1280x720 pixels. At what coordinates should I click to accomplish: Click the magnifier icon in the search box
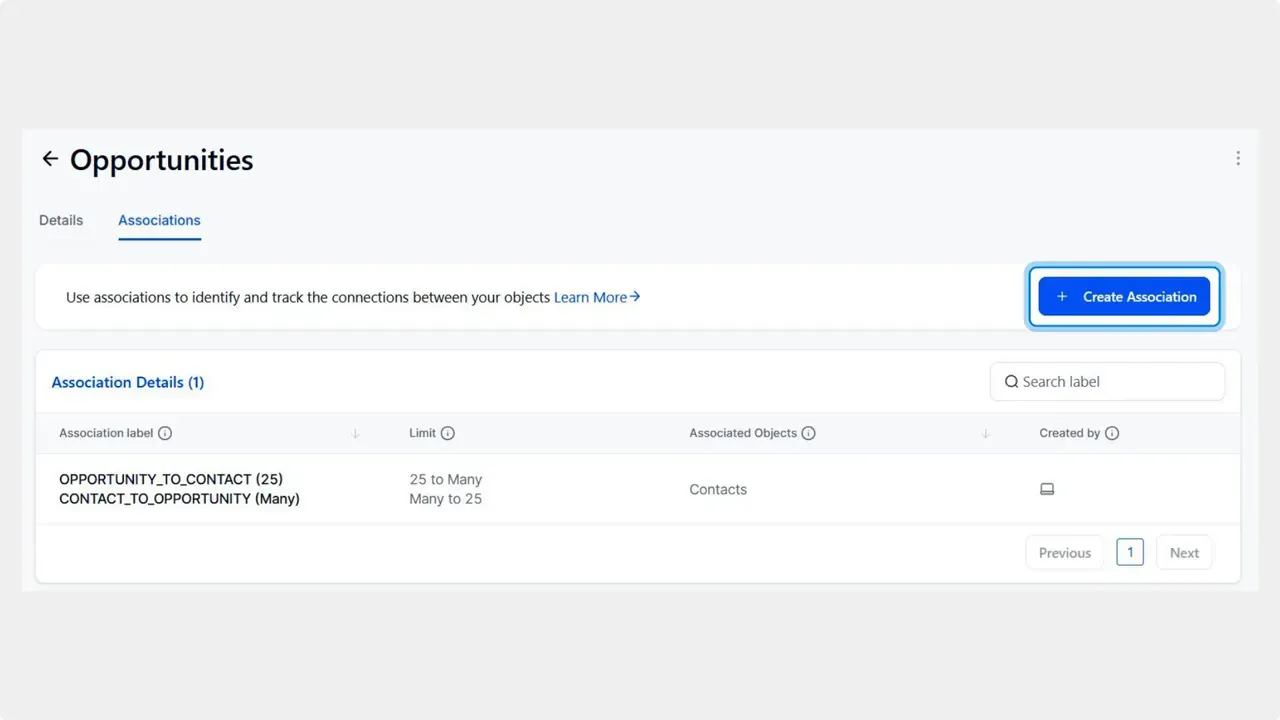click(1011, 382)
